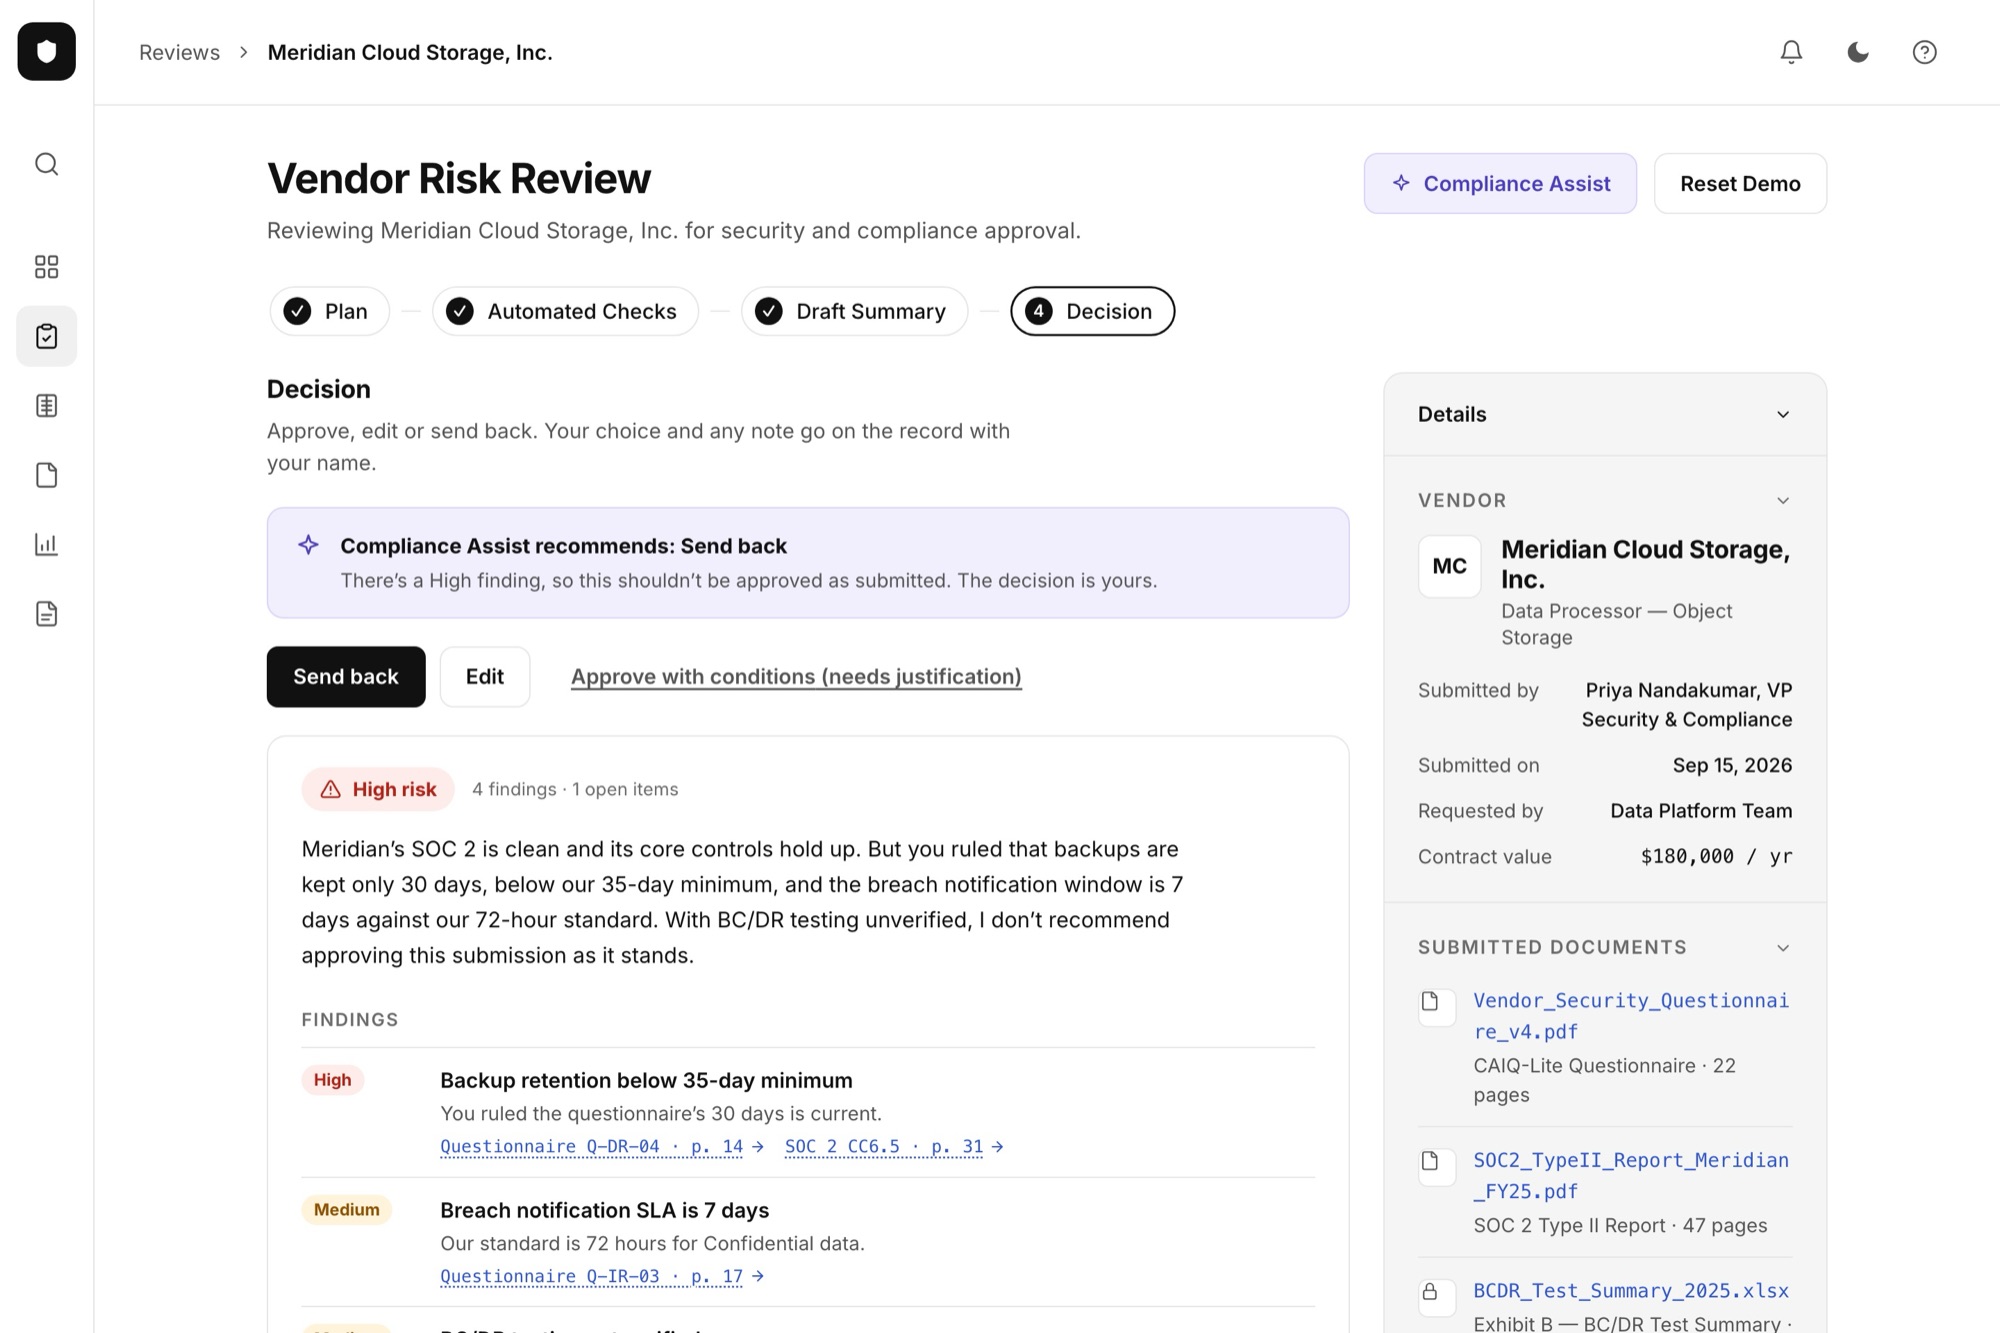Viewport: 2000px width, 1333px height.
Task: Open Questionnaire Q-DR-04 p. 14 citation
Action: (602, 1146)
